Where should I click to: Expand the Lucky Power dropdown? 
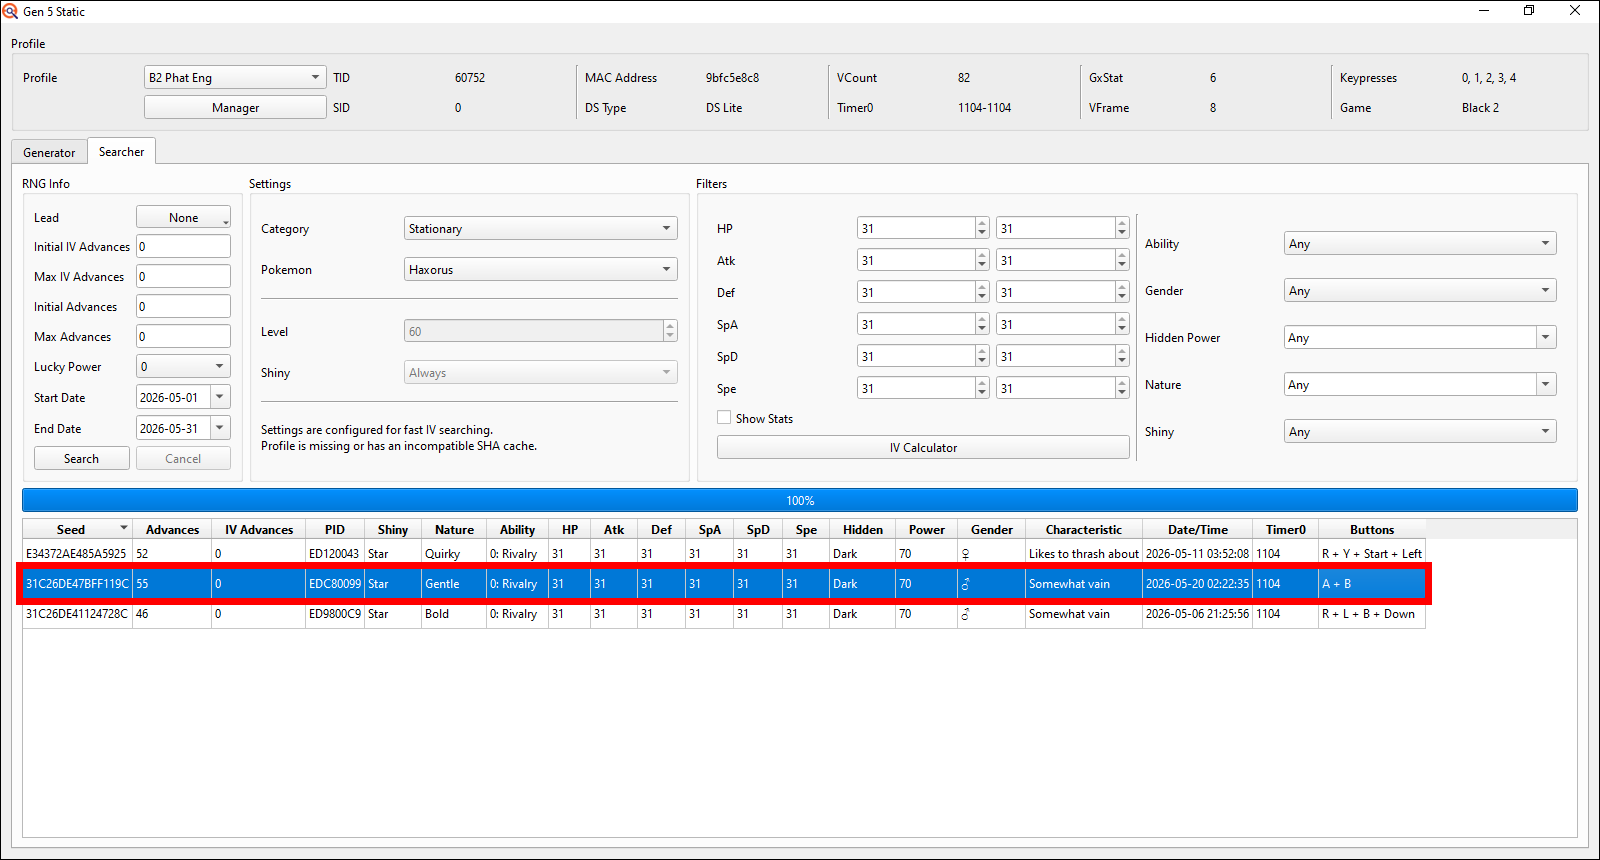(x=183, y=366)
